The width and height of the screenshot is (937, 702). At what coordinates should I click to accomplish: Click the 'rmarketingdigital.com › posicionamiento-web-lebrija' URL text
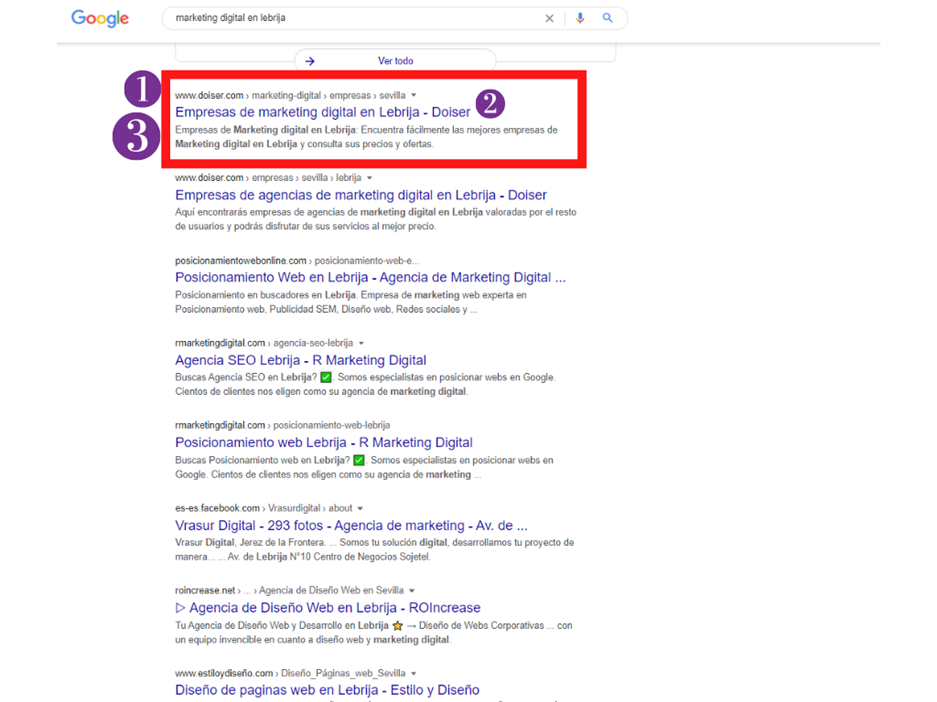(x=282, y=425)
